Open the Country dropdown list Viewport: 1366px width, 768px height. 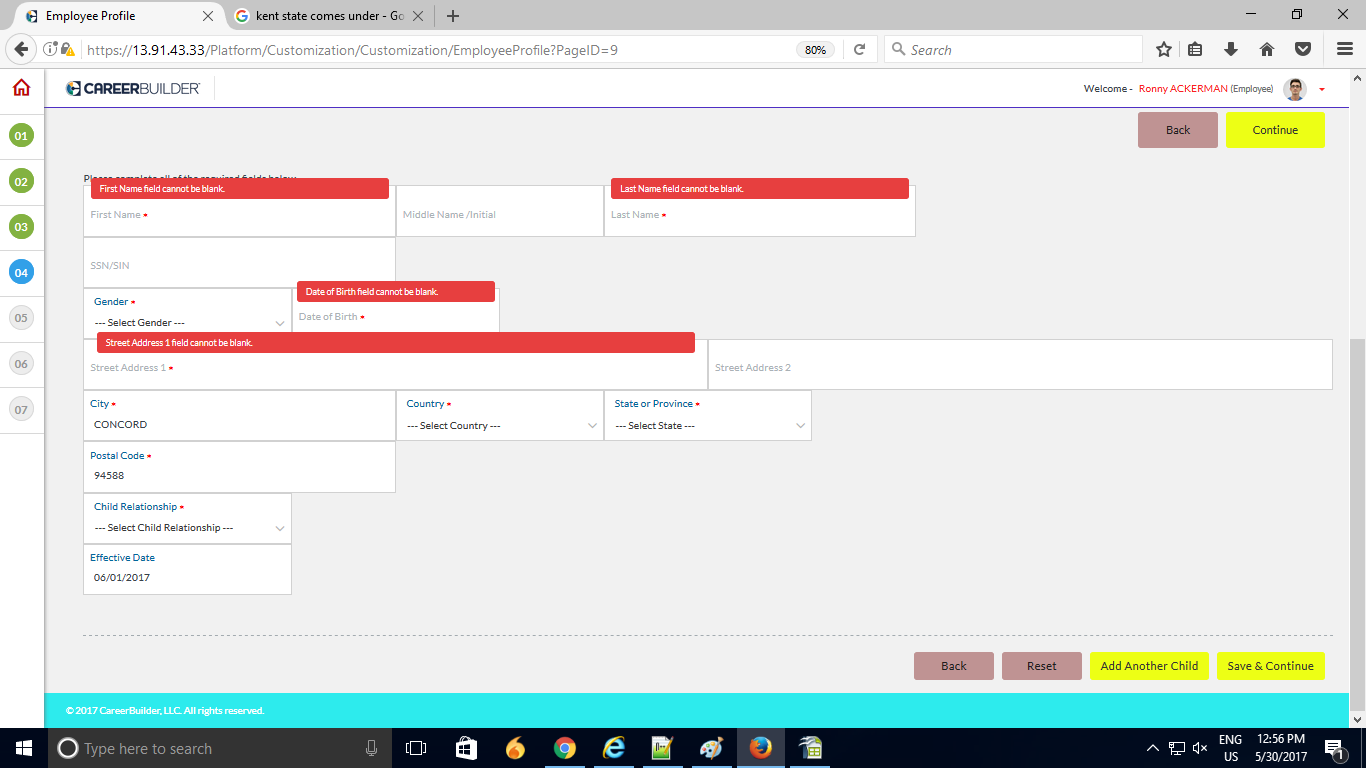pyautogui.click(x=500, y=425)
